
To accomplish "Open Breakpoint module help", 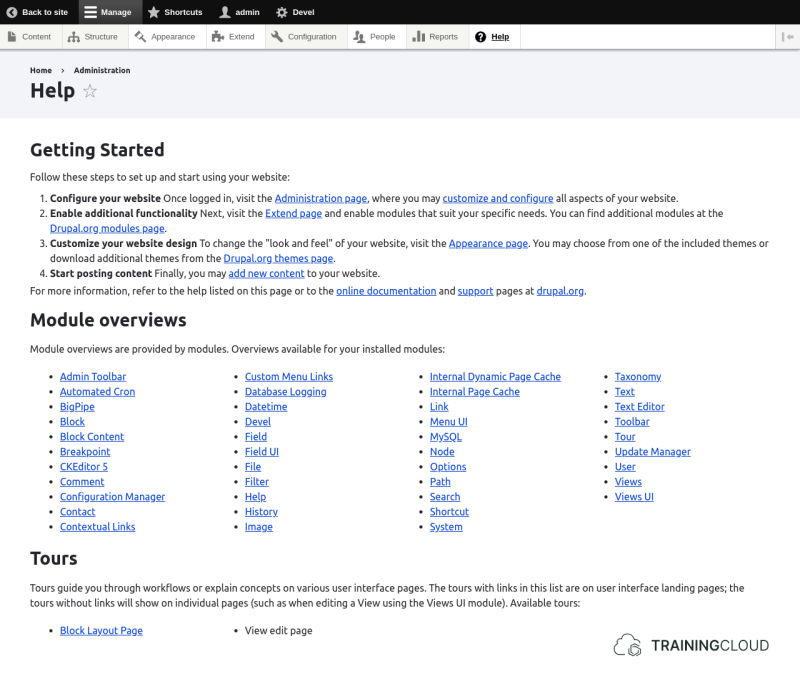I will [x=85, y=452].
